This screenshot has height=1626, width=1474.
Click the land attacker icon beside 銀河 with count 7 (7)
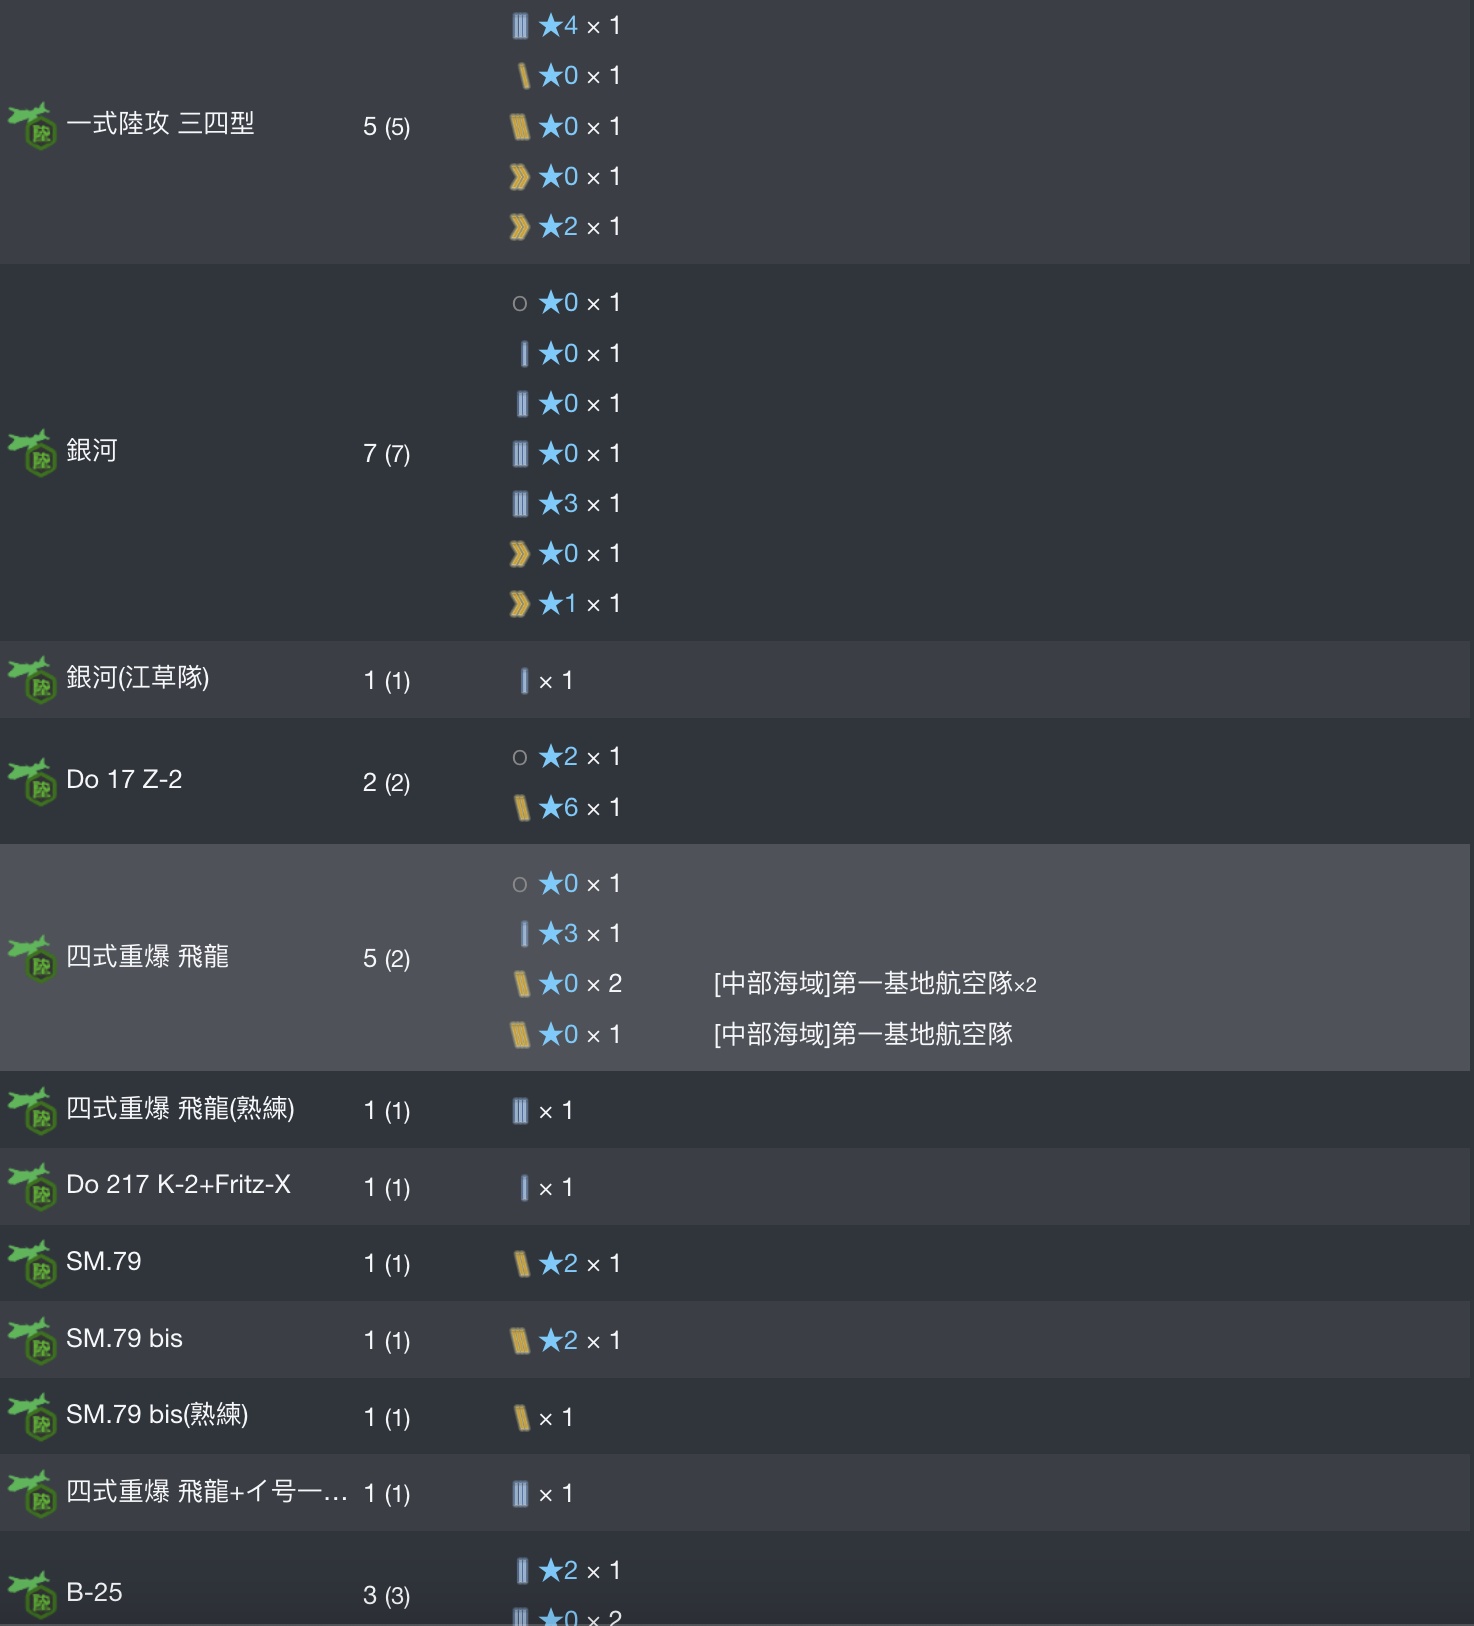[31, 453]
